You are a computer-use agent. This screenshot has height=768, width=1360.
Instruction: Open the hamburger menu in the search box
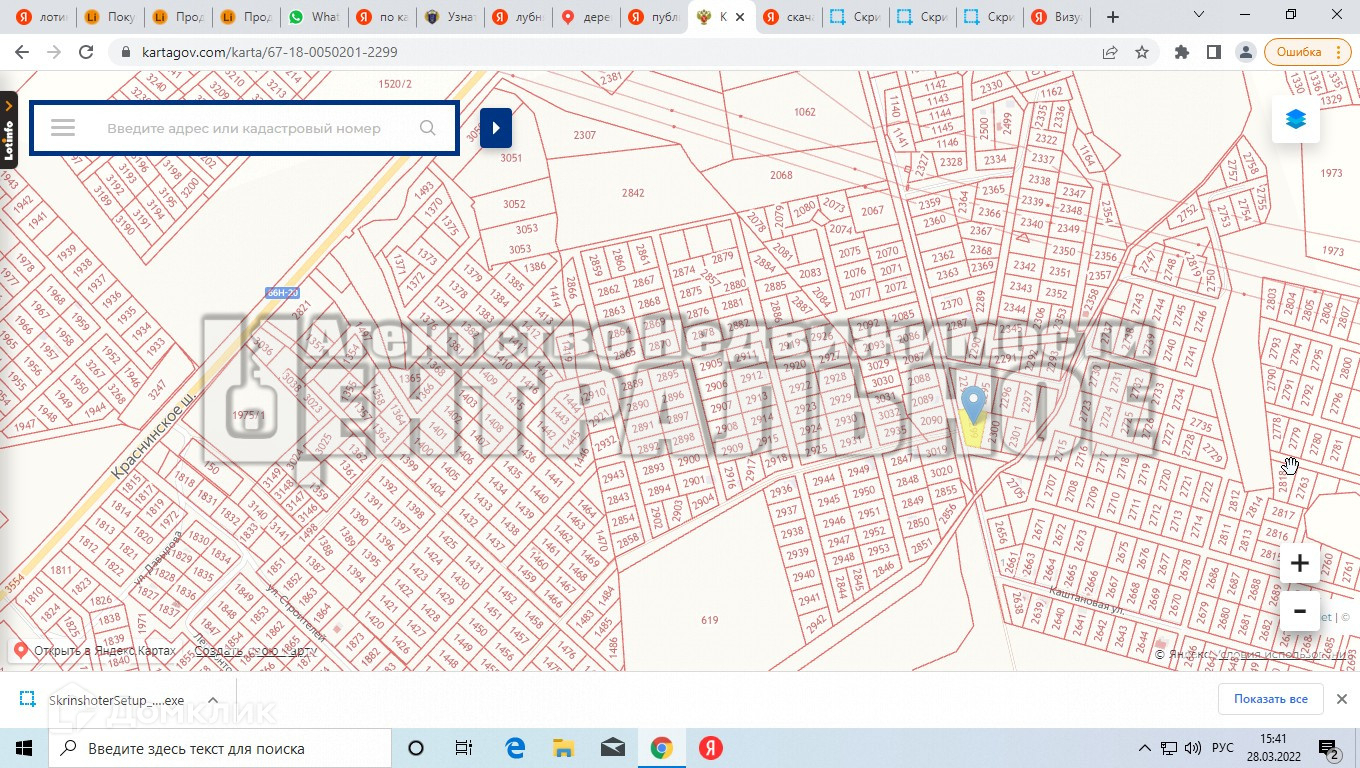pos(63,128)
